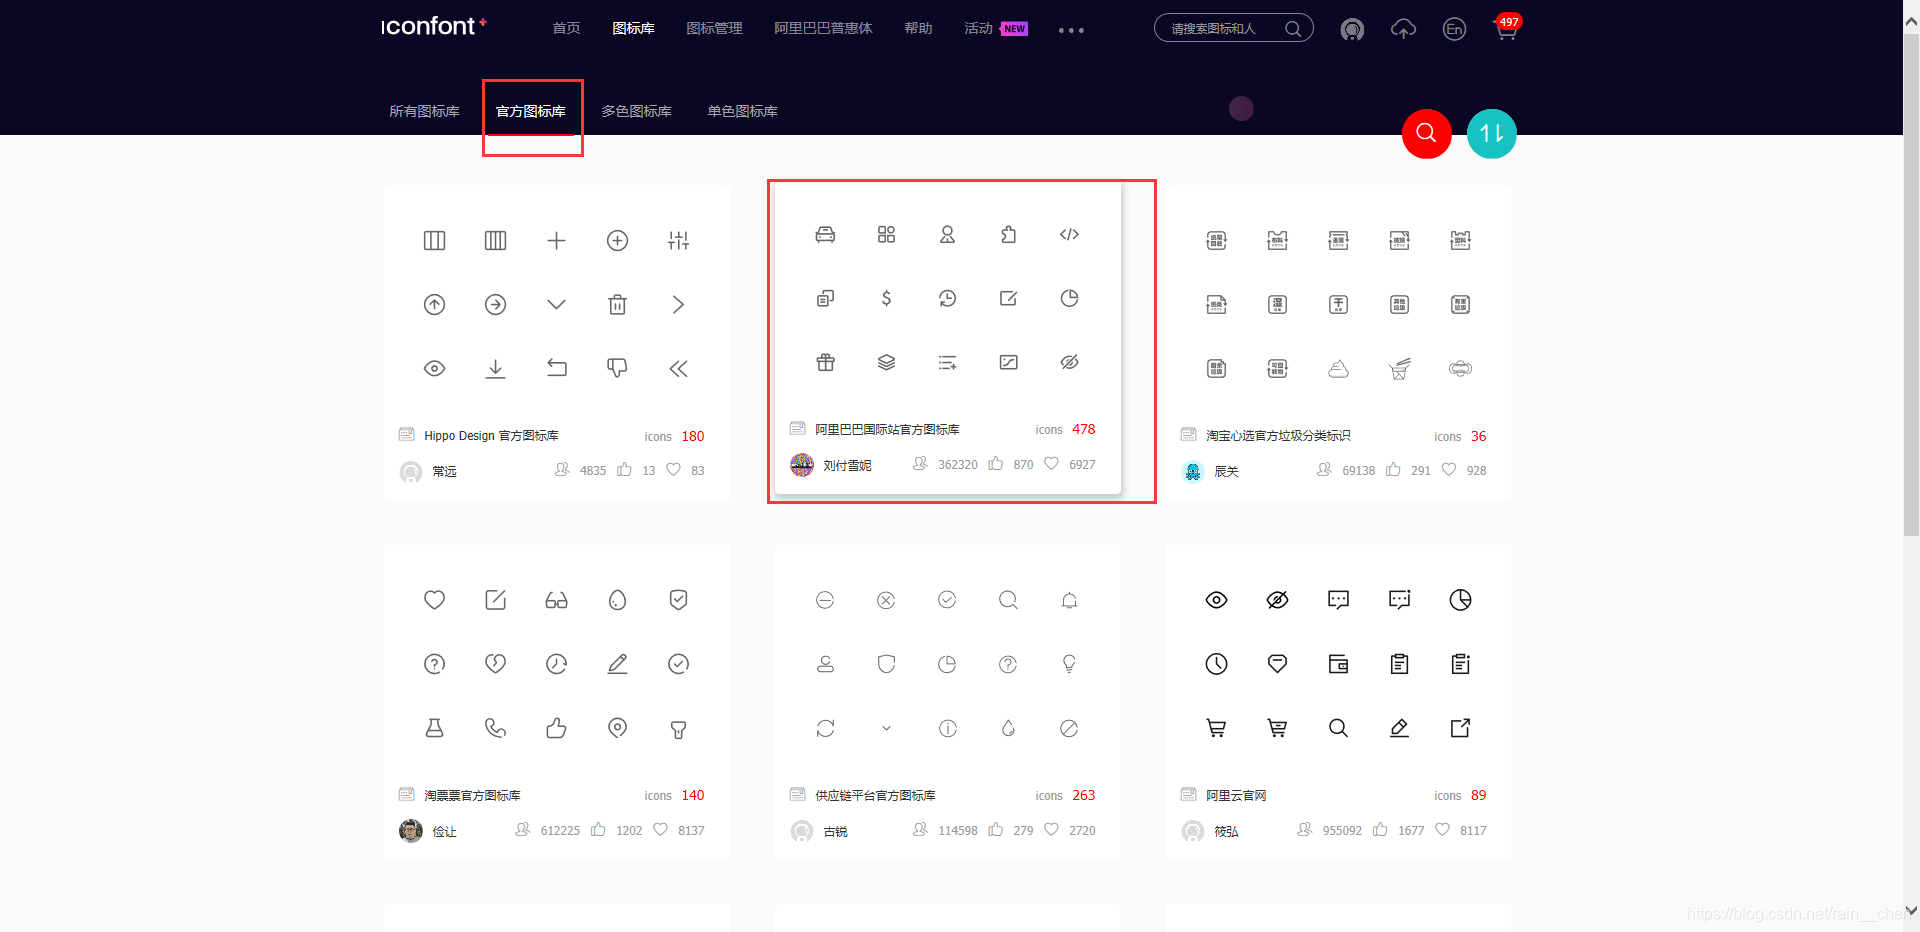The height and width of the screenshot is (932, 1920).
Task: Like the 阿里巴巴国际站 library with thumbs-up 870
Action: click(x=996, y=464)
